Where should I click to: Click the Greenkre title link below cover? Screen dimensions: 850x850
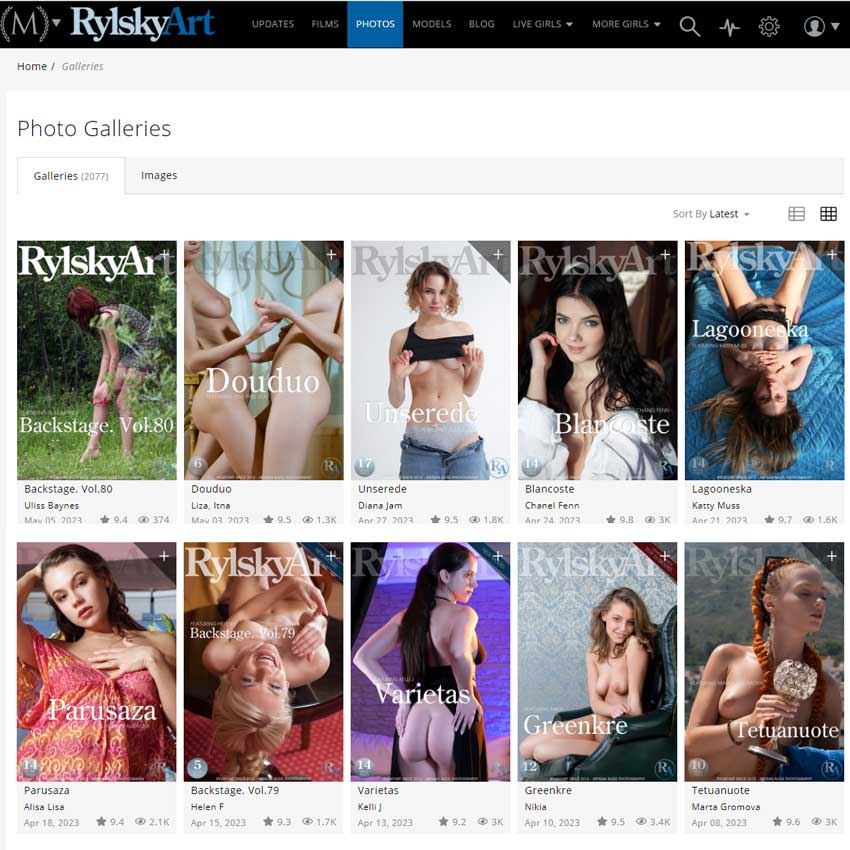pyautogui.click(x=548, y=790)
